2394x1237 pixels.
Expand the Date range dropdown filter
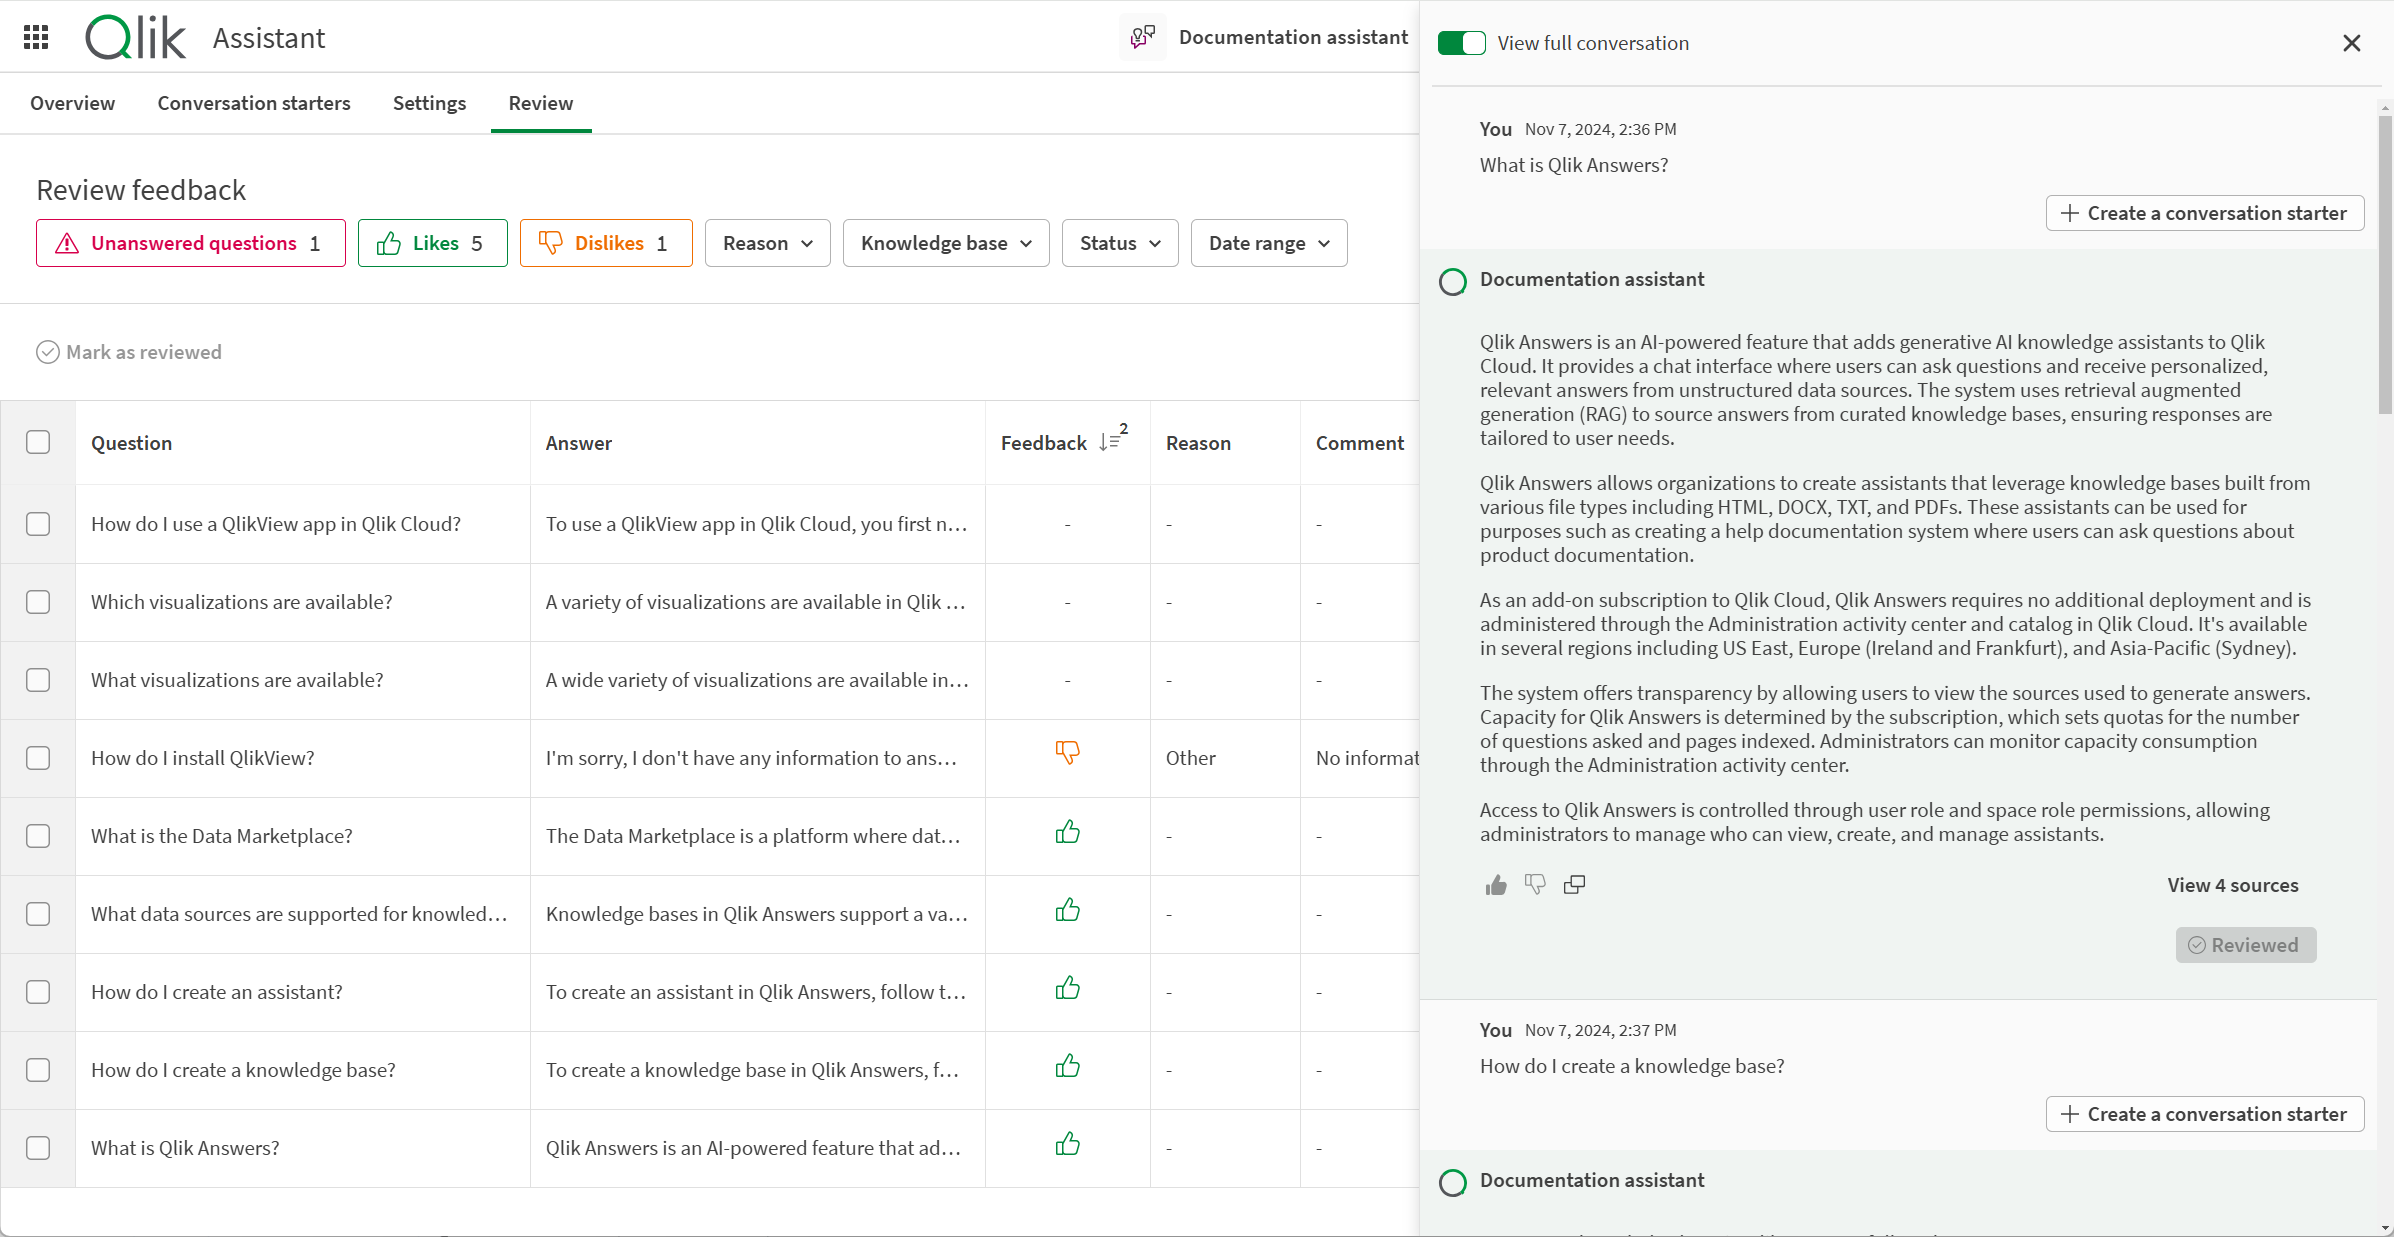1268,243
